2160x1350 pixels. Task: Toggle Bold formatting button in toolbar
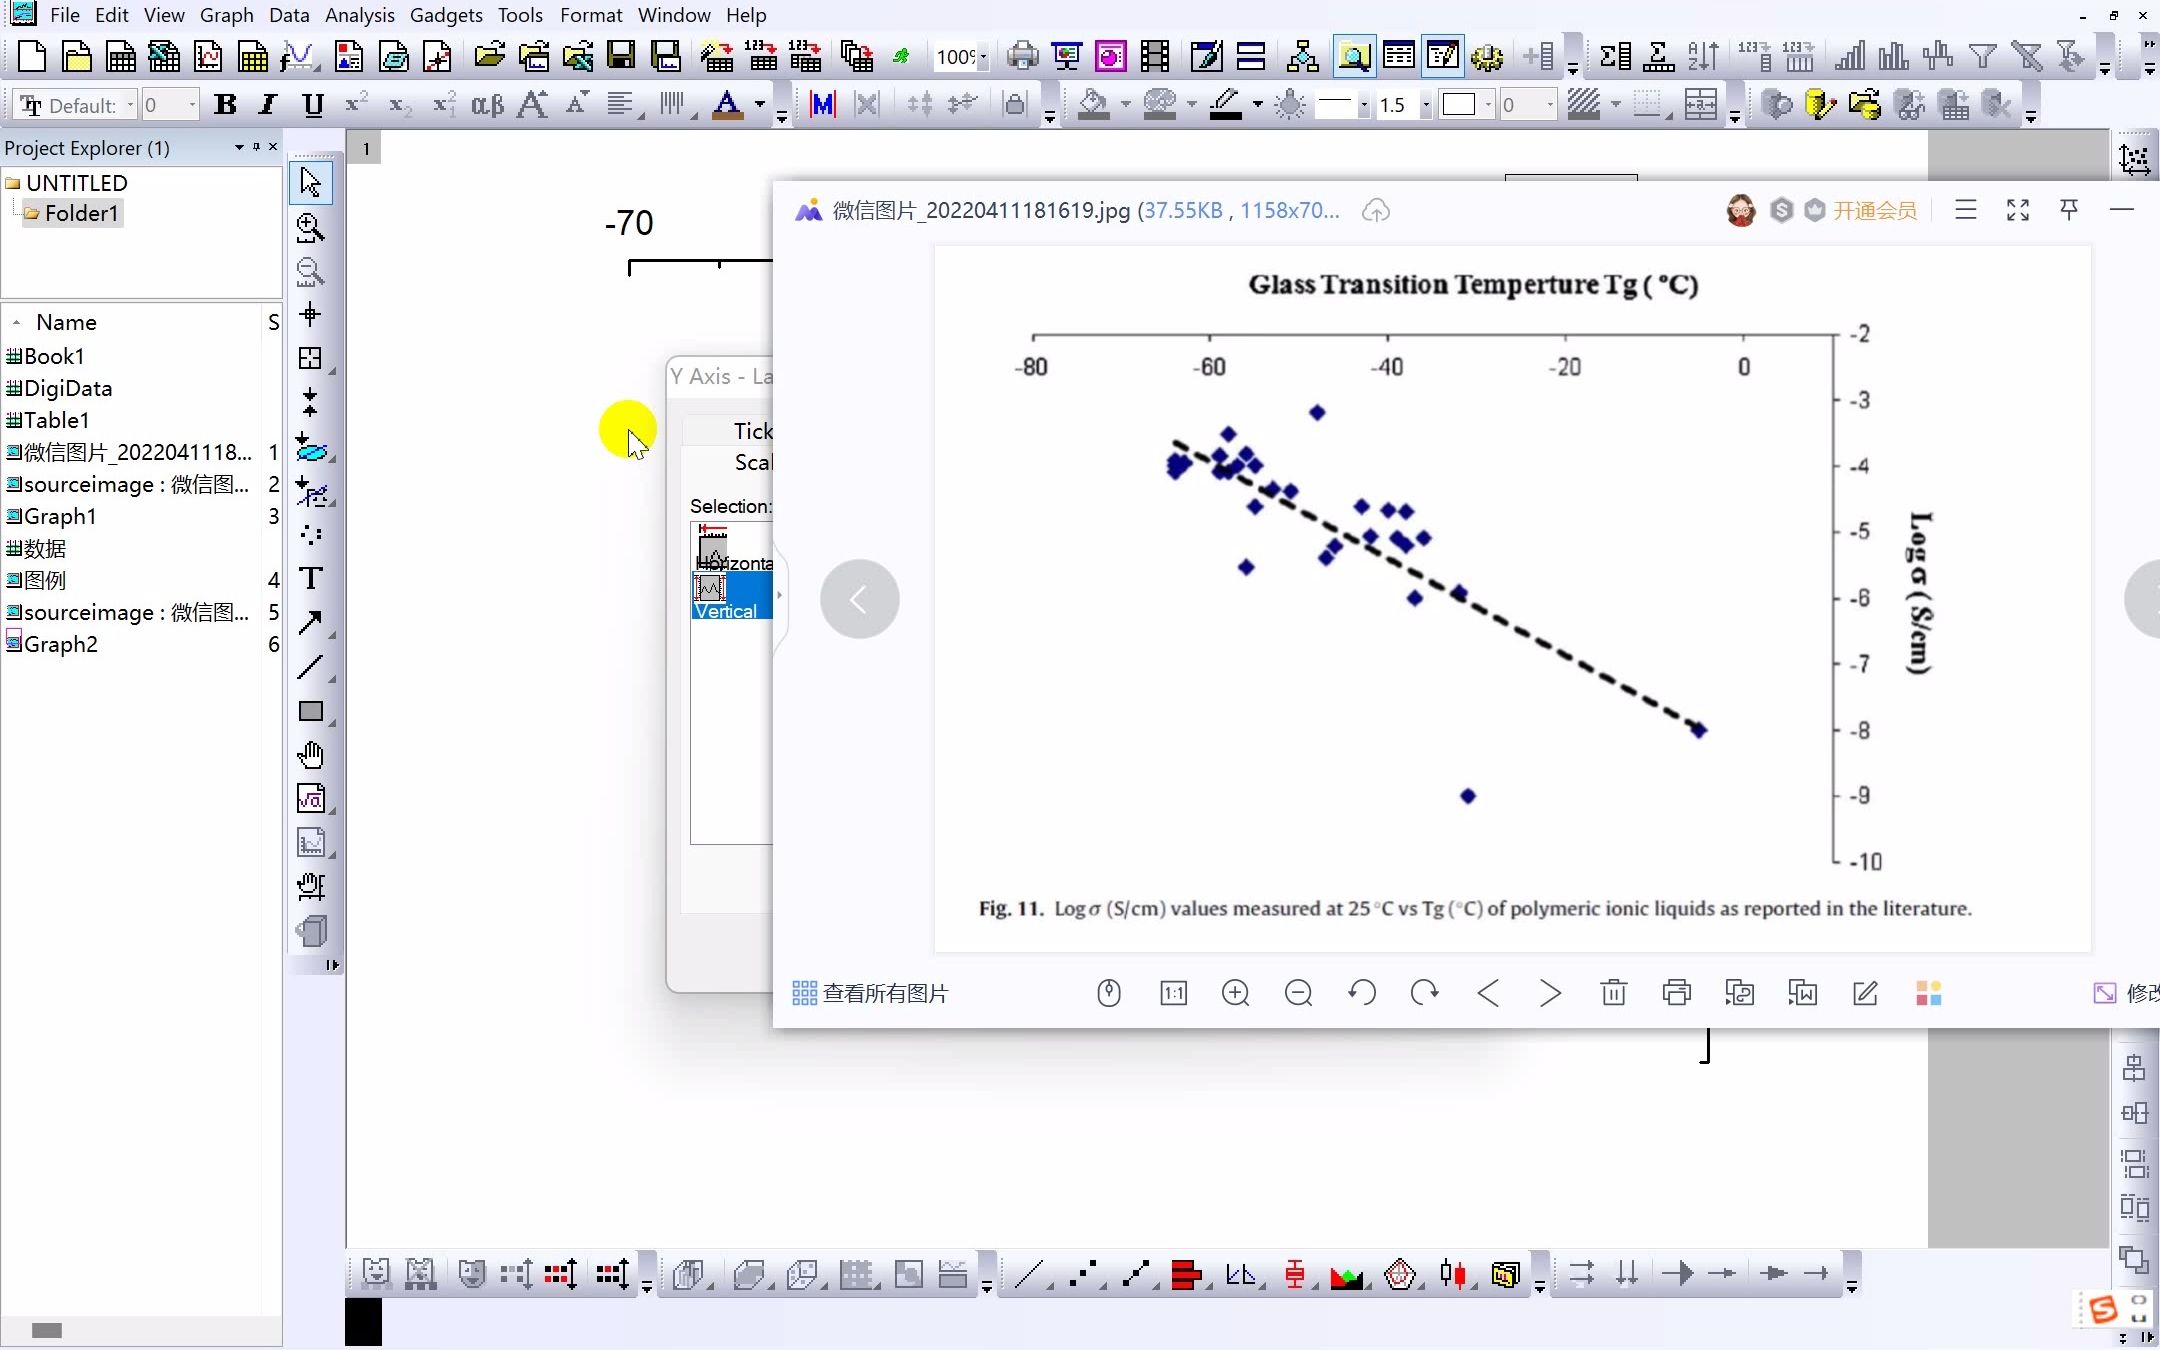(x=225, y=104)
